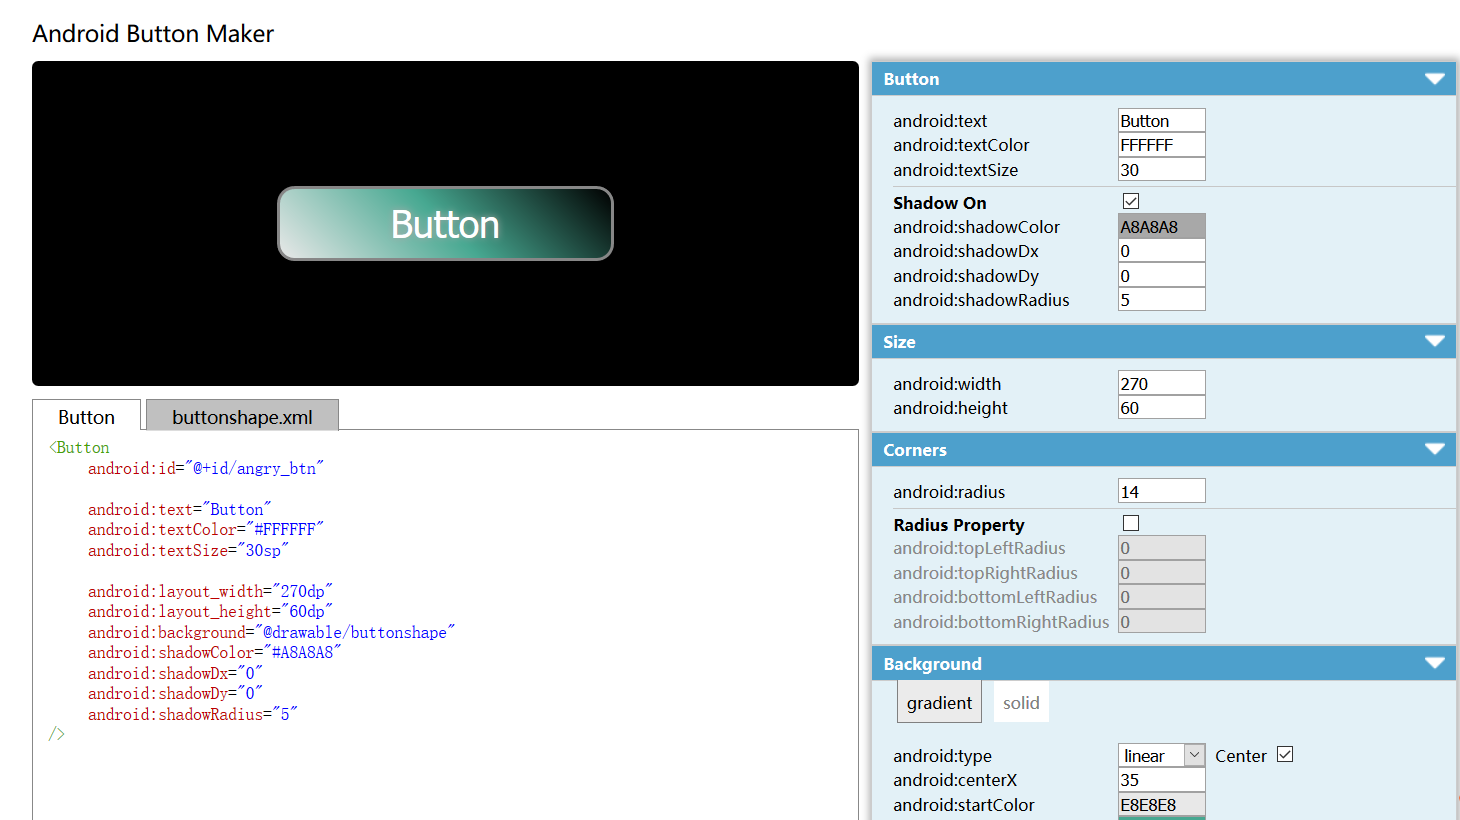Click the Shadow On label
This screenshot has height=820, width=1460.
[939, 203]
